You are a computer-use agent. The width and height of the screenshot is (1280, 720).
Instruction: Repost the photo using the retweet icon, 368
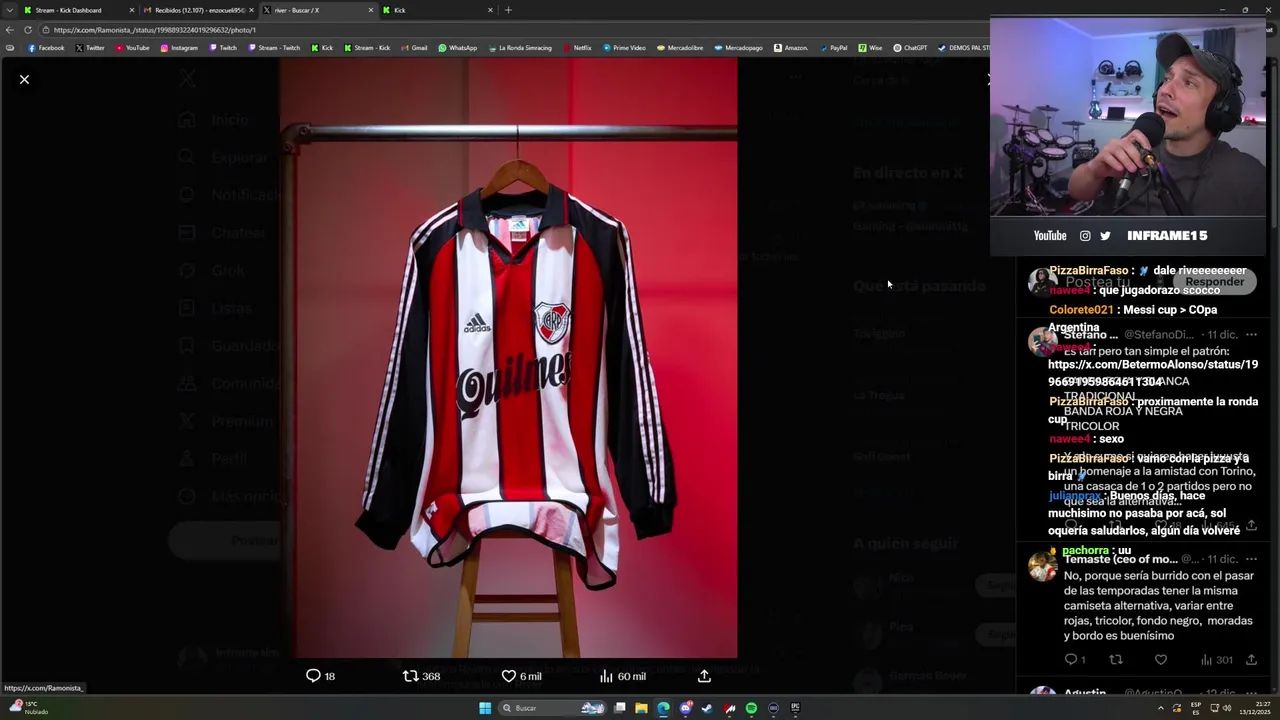click(x=421, y=676)
